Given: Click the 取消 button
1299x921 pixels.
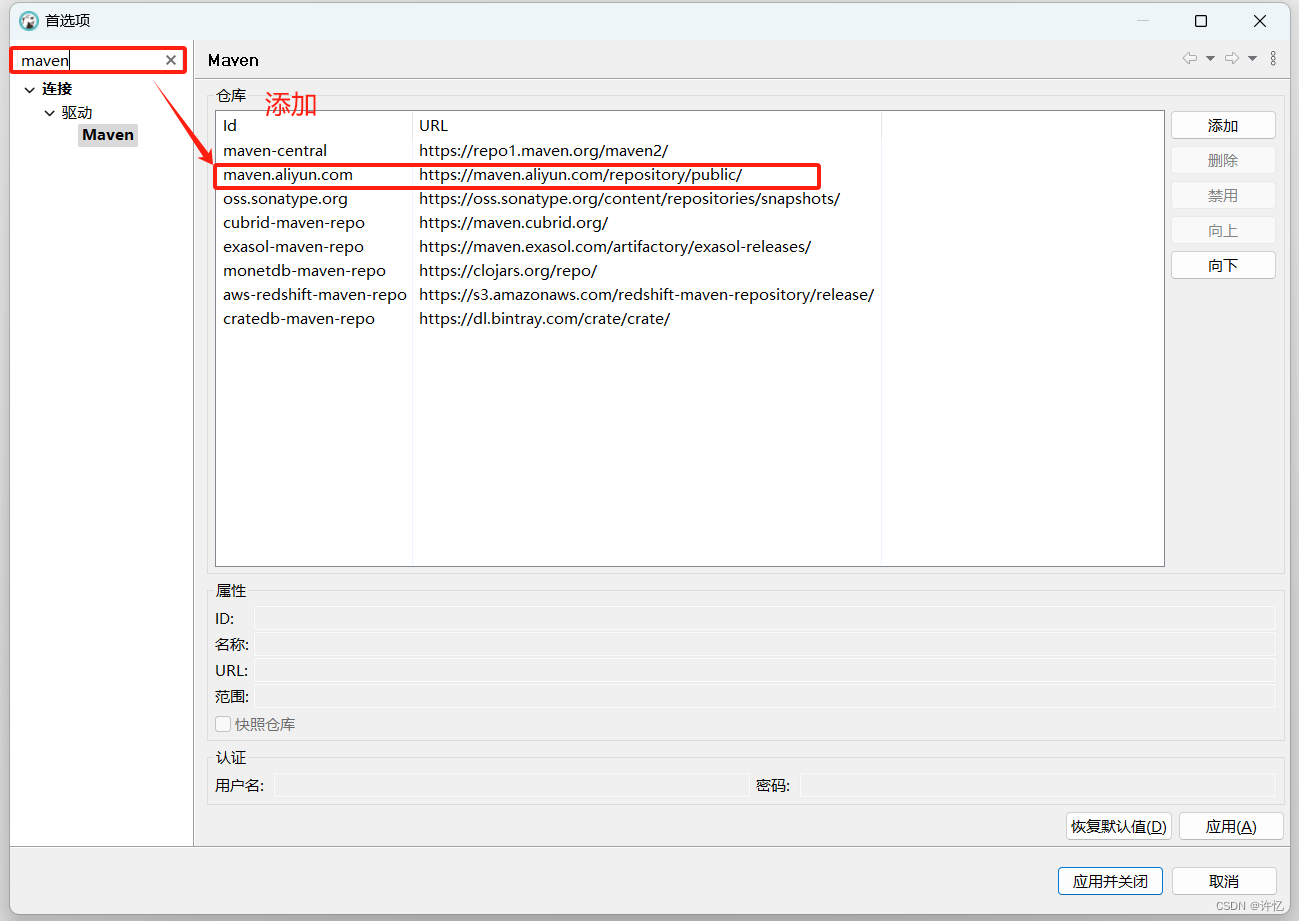Looking at the screenshot, I should click(1224, 881).
